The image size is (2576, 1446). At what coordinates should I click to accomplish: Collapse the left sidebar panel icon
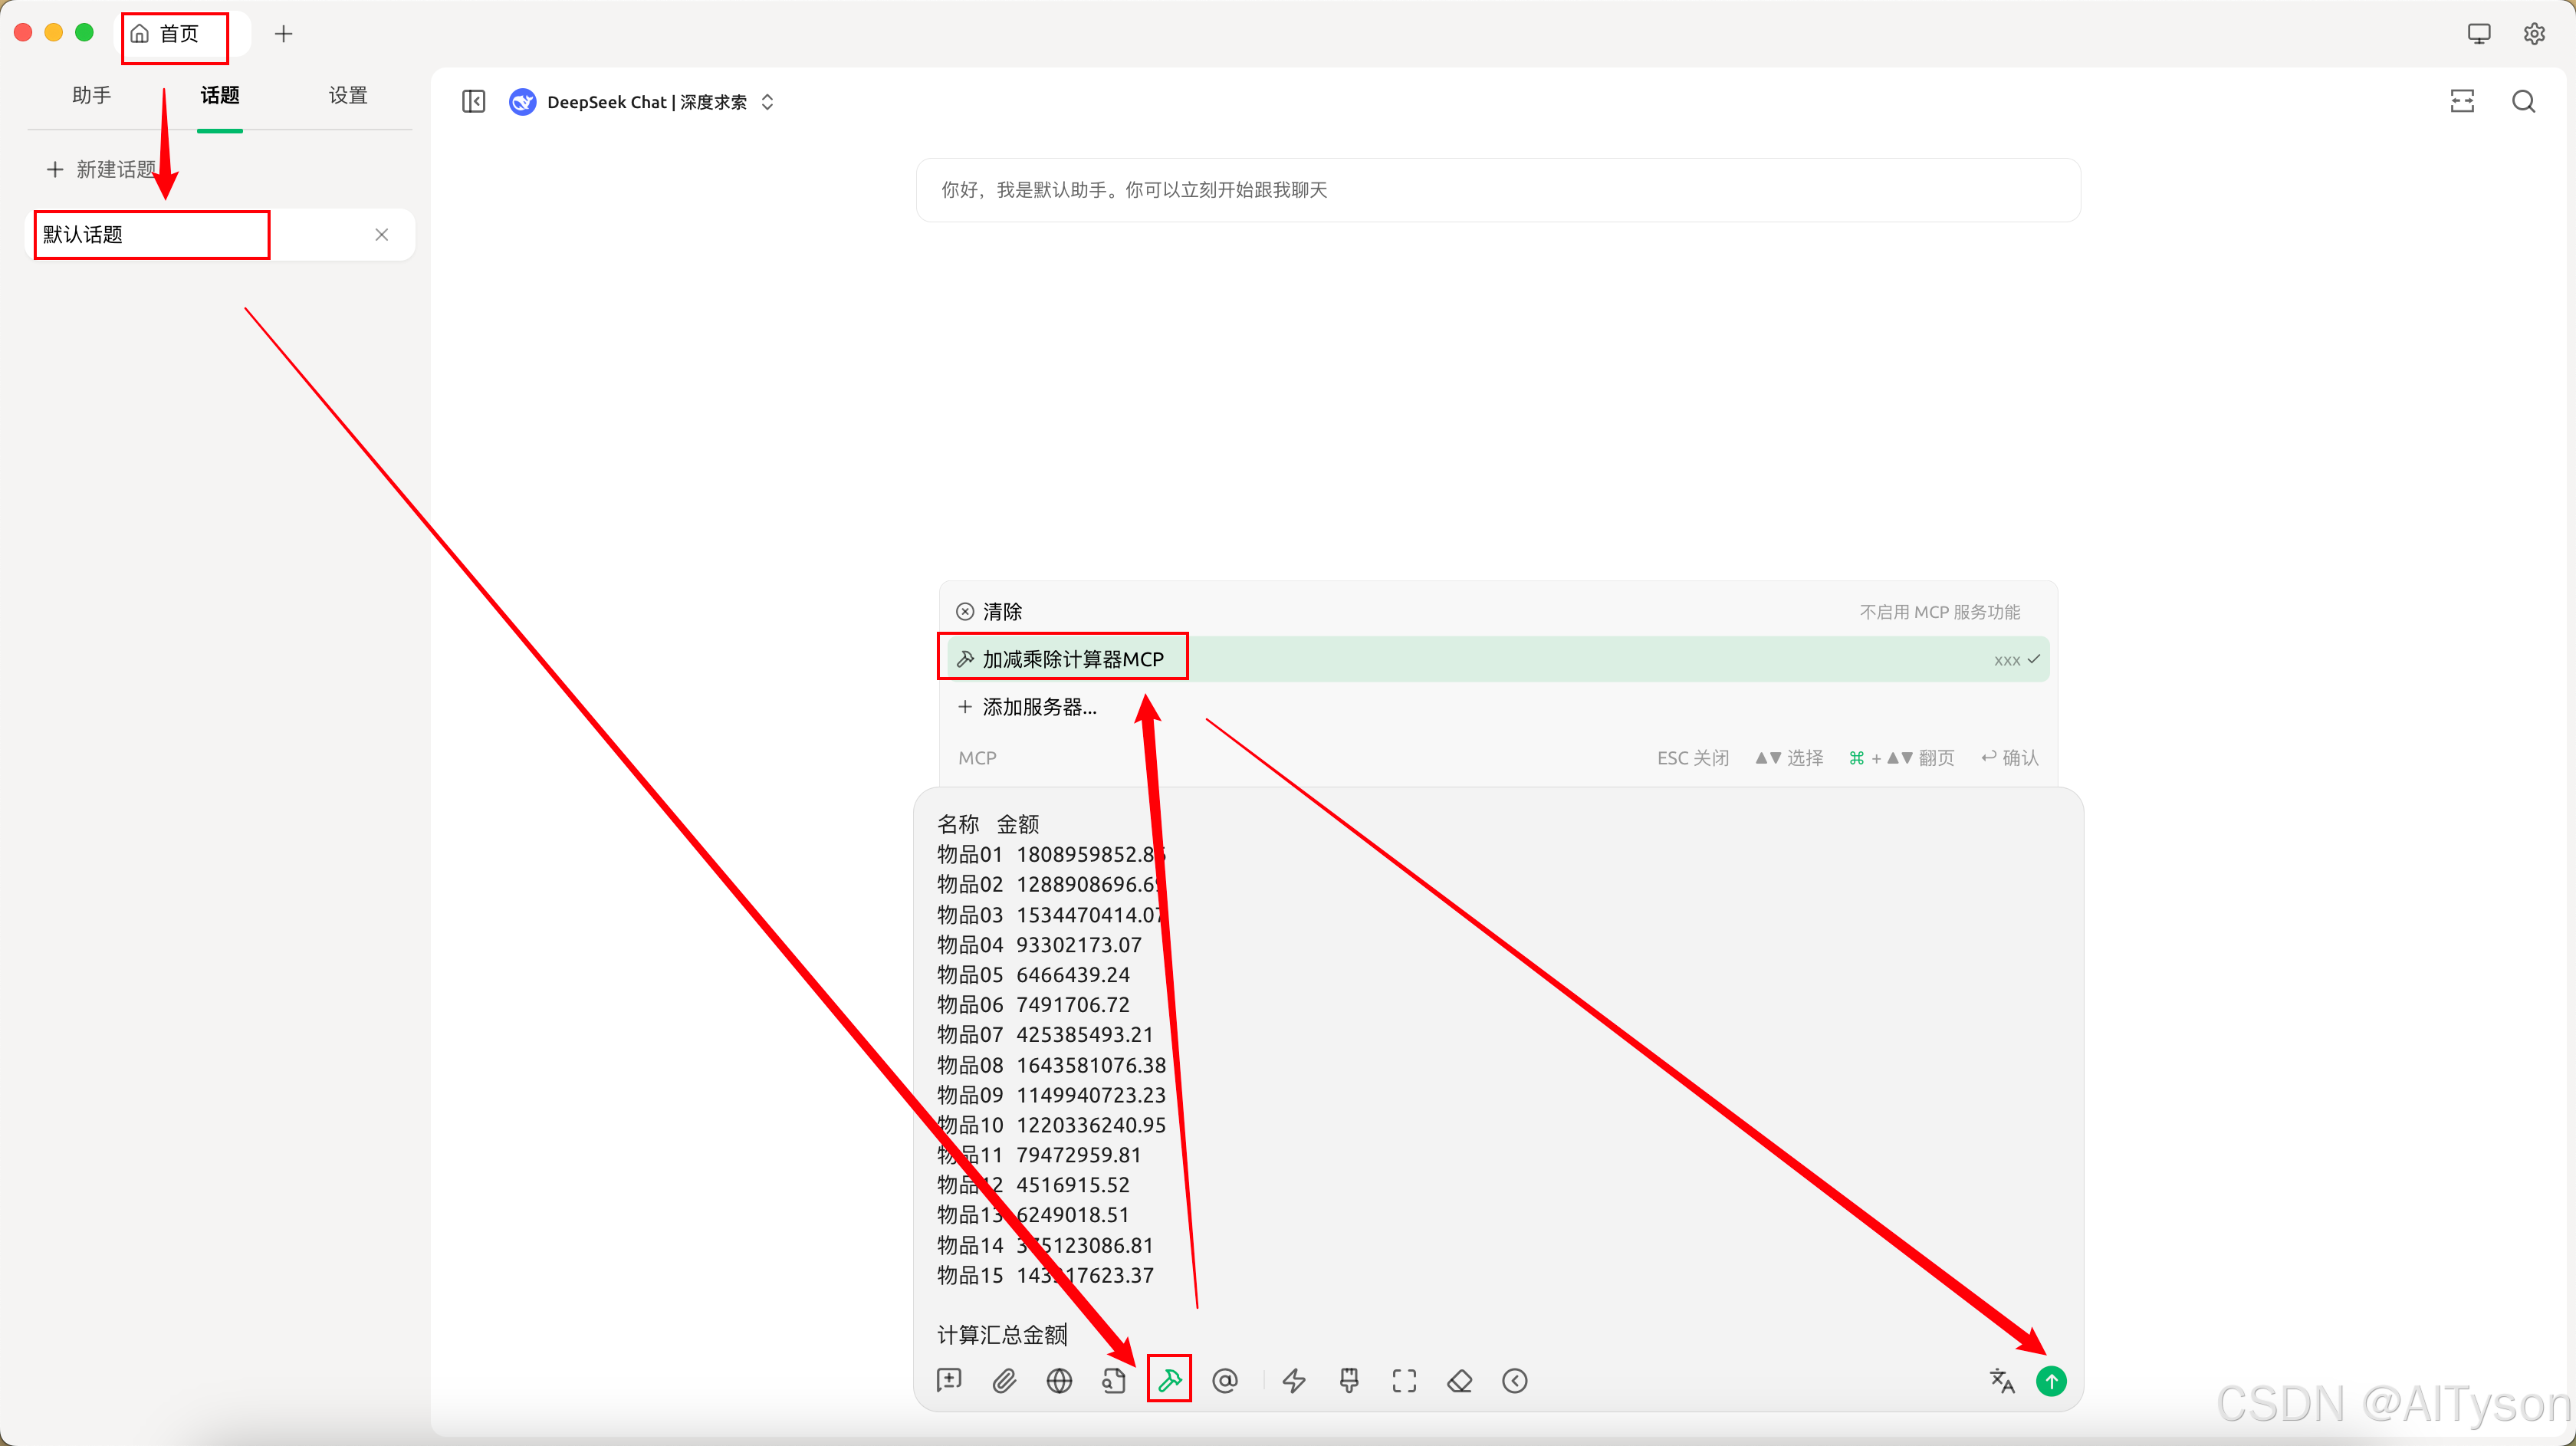point(473,101)
